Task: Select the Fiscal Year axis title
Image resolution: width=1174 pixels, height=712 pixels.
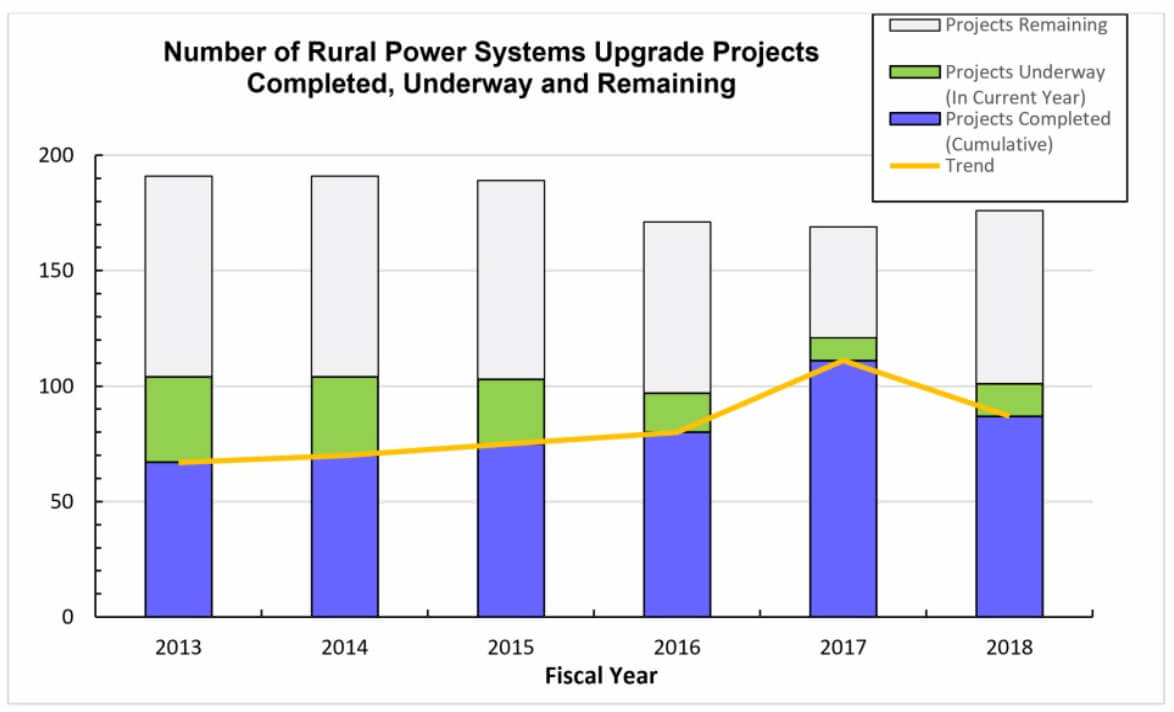Action: [601, 676]
